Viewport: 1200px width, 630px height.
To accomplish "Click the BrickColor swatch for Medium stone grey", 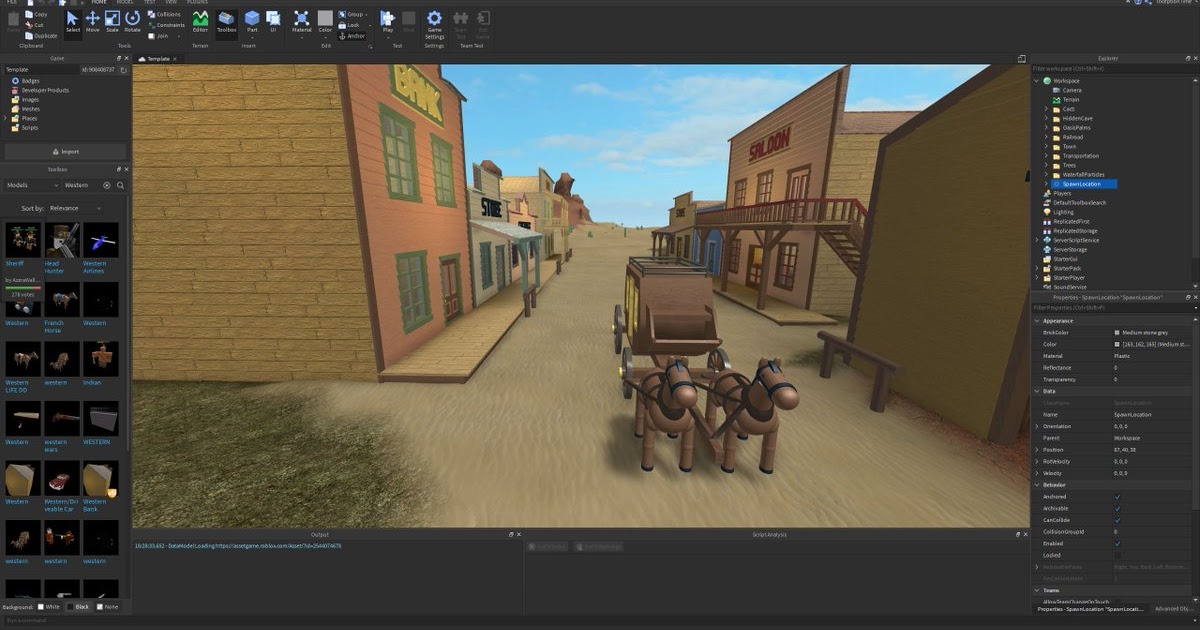I will pos(1117,333).
